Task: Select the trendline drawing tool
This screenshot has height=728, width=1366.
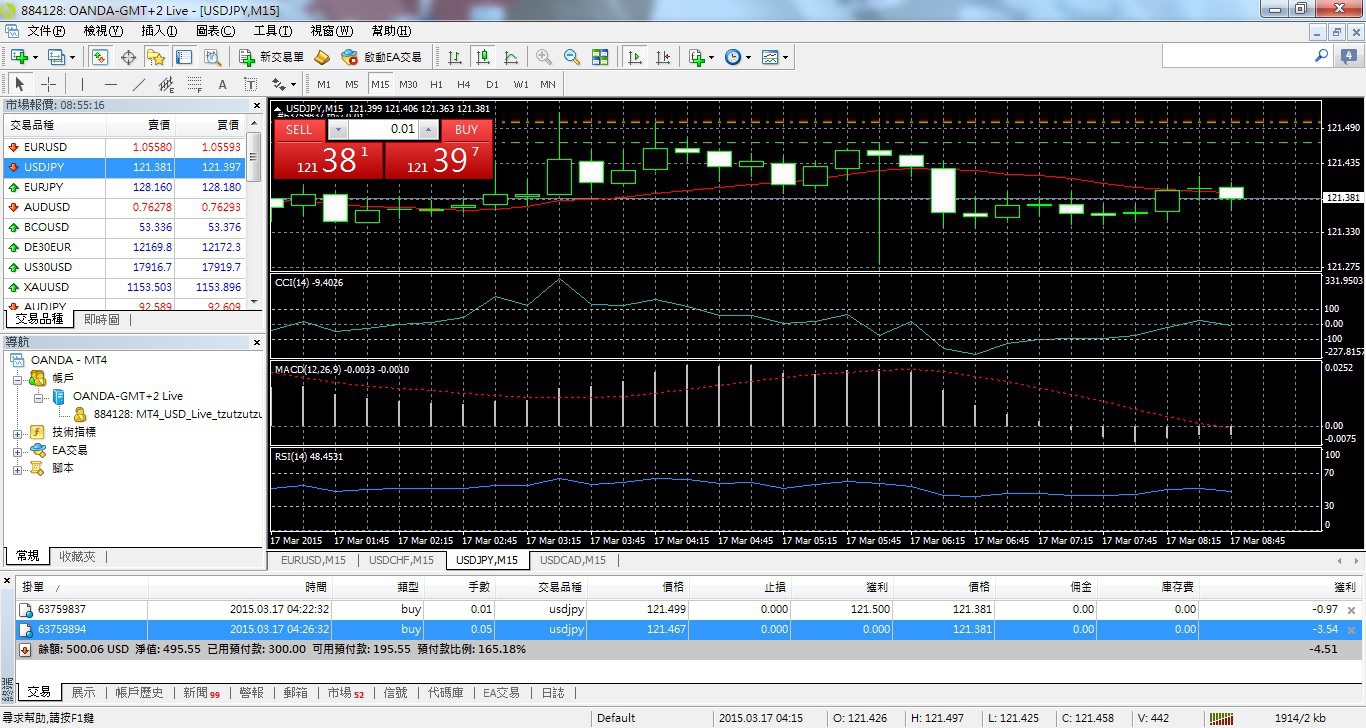Action: [139, 85]
